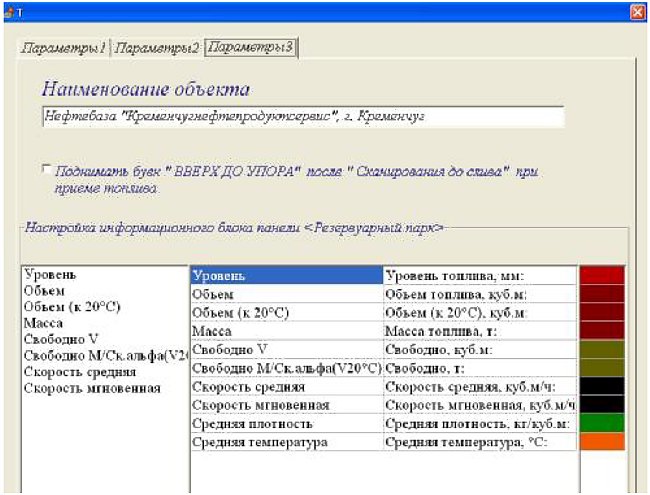The image size is (650, 495).
Task: Click the black swatch for Скорость средняя
Action: click(x=602, y=386)
